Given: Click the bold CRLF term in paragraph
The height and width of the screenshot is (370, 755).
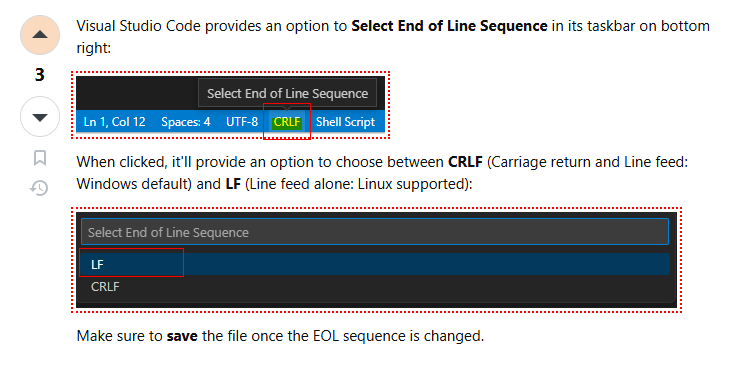Looking at the screenshot, I should [465, 162].
